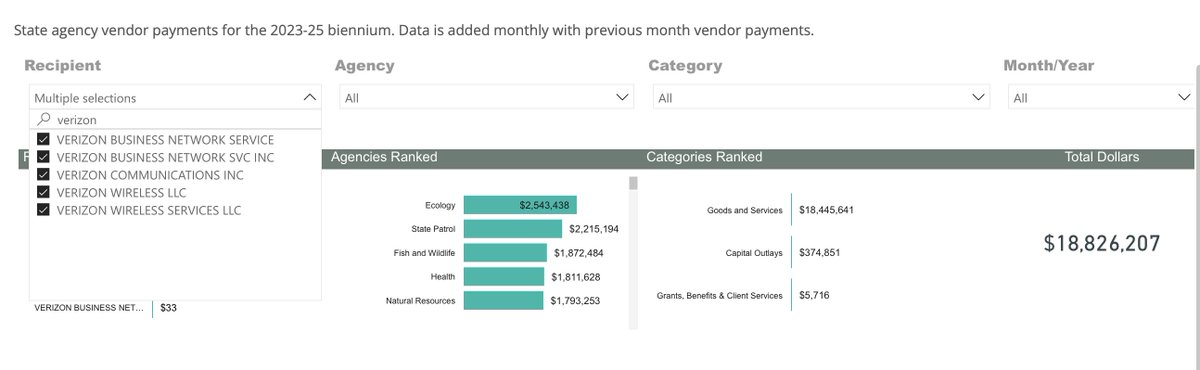Click the Total Dollars header
The height and width of the screenshot is (370, 1200).
click(x=1101, y=157)
